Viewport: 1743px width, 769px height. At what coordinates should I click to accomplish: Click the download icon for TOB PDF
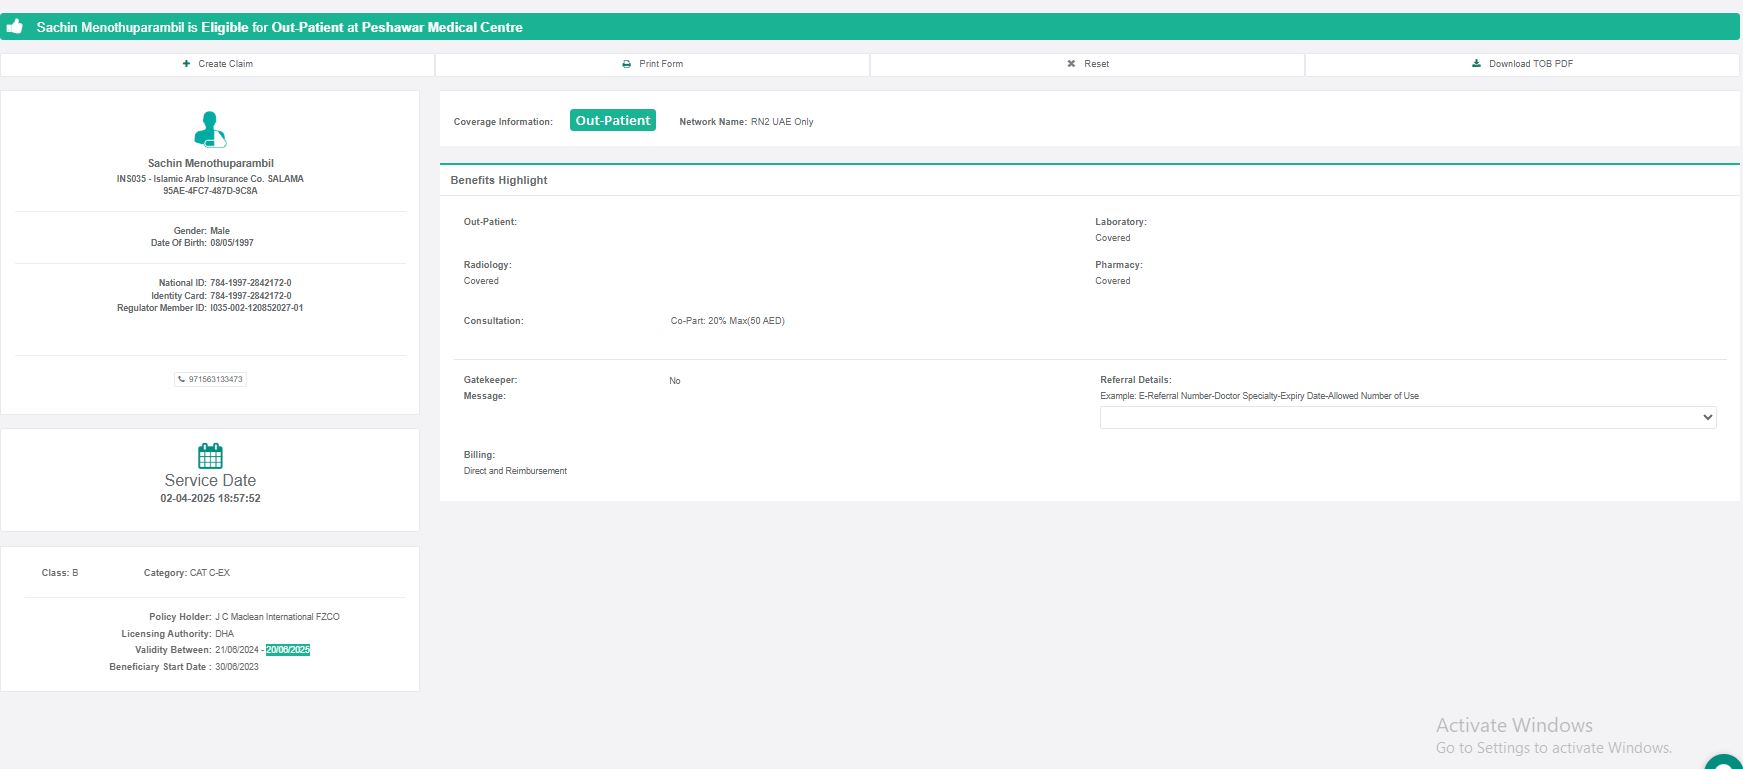click(1476, 64)
